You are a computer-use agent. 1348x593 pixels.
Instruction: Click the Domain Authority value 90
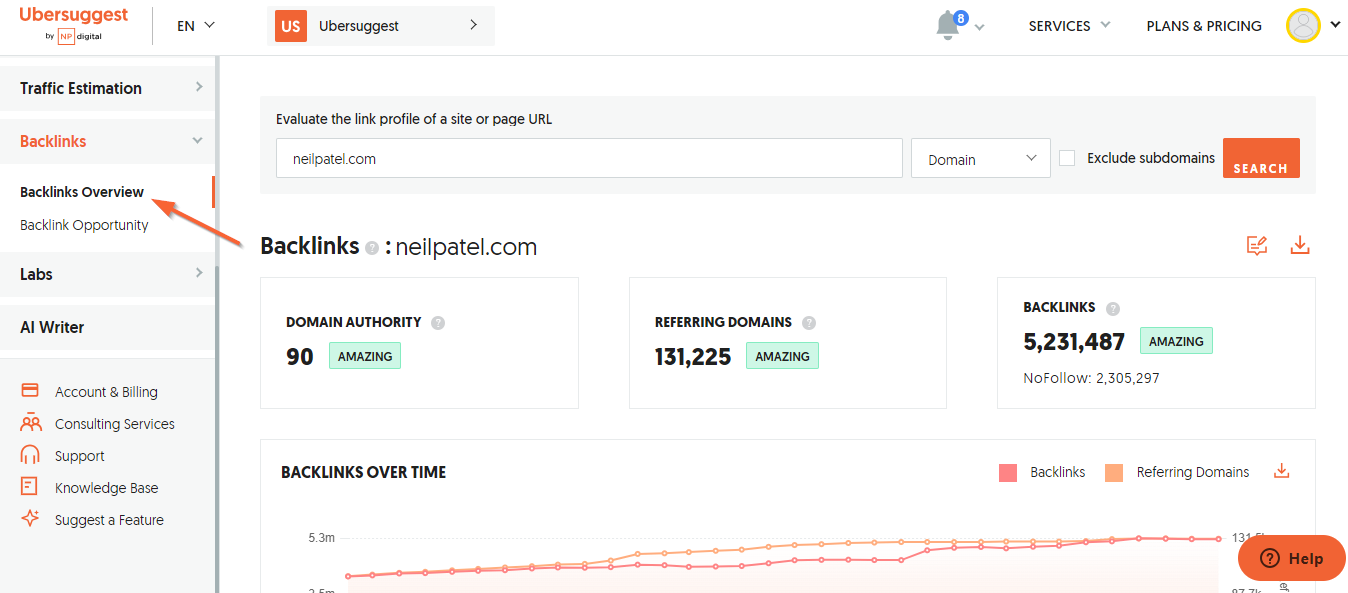(300, 356)
